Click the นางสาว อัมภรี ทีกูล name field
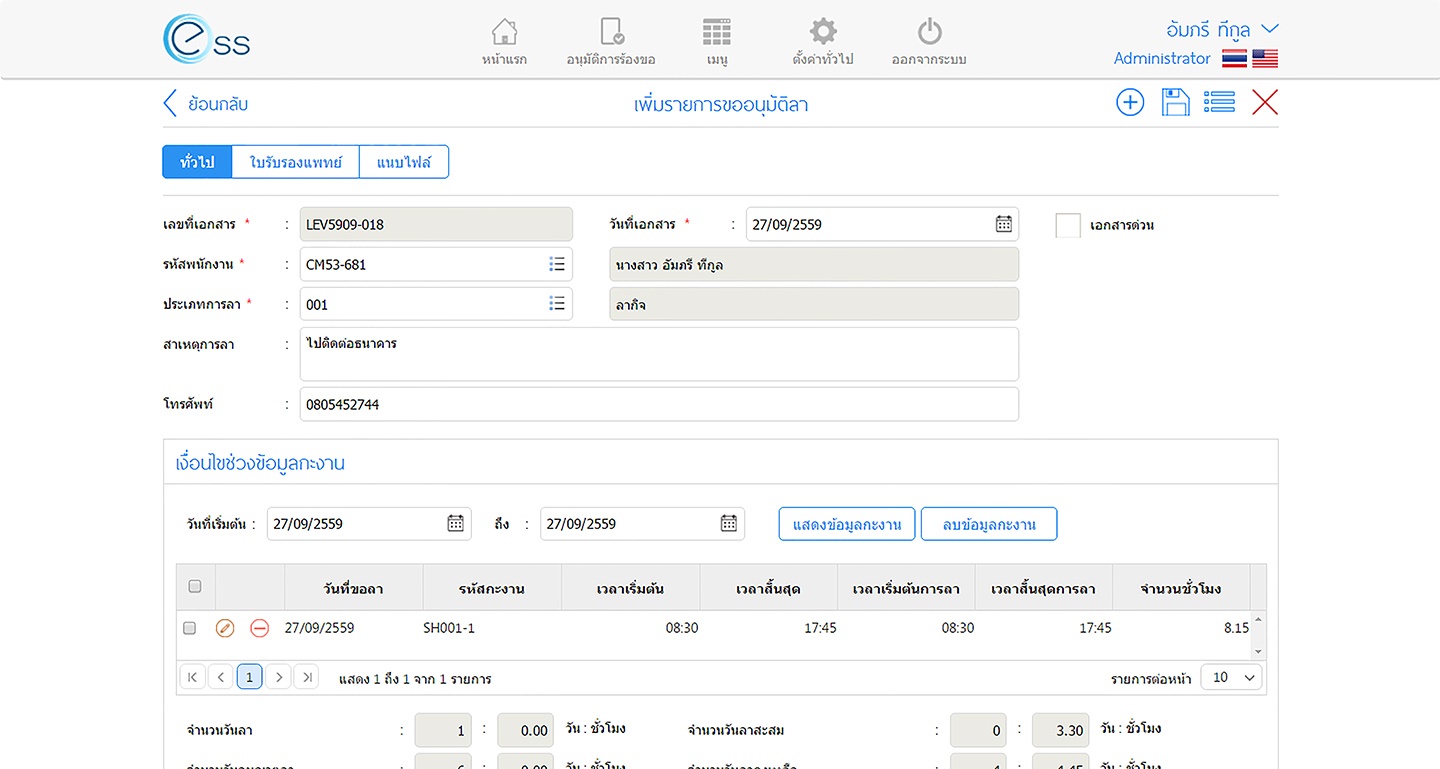Viewport: 1440px width, 769px height. [814, 264]
